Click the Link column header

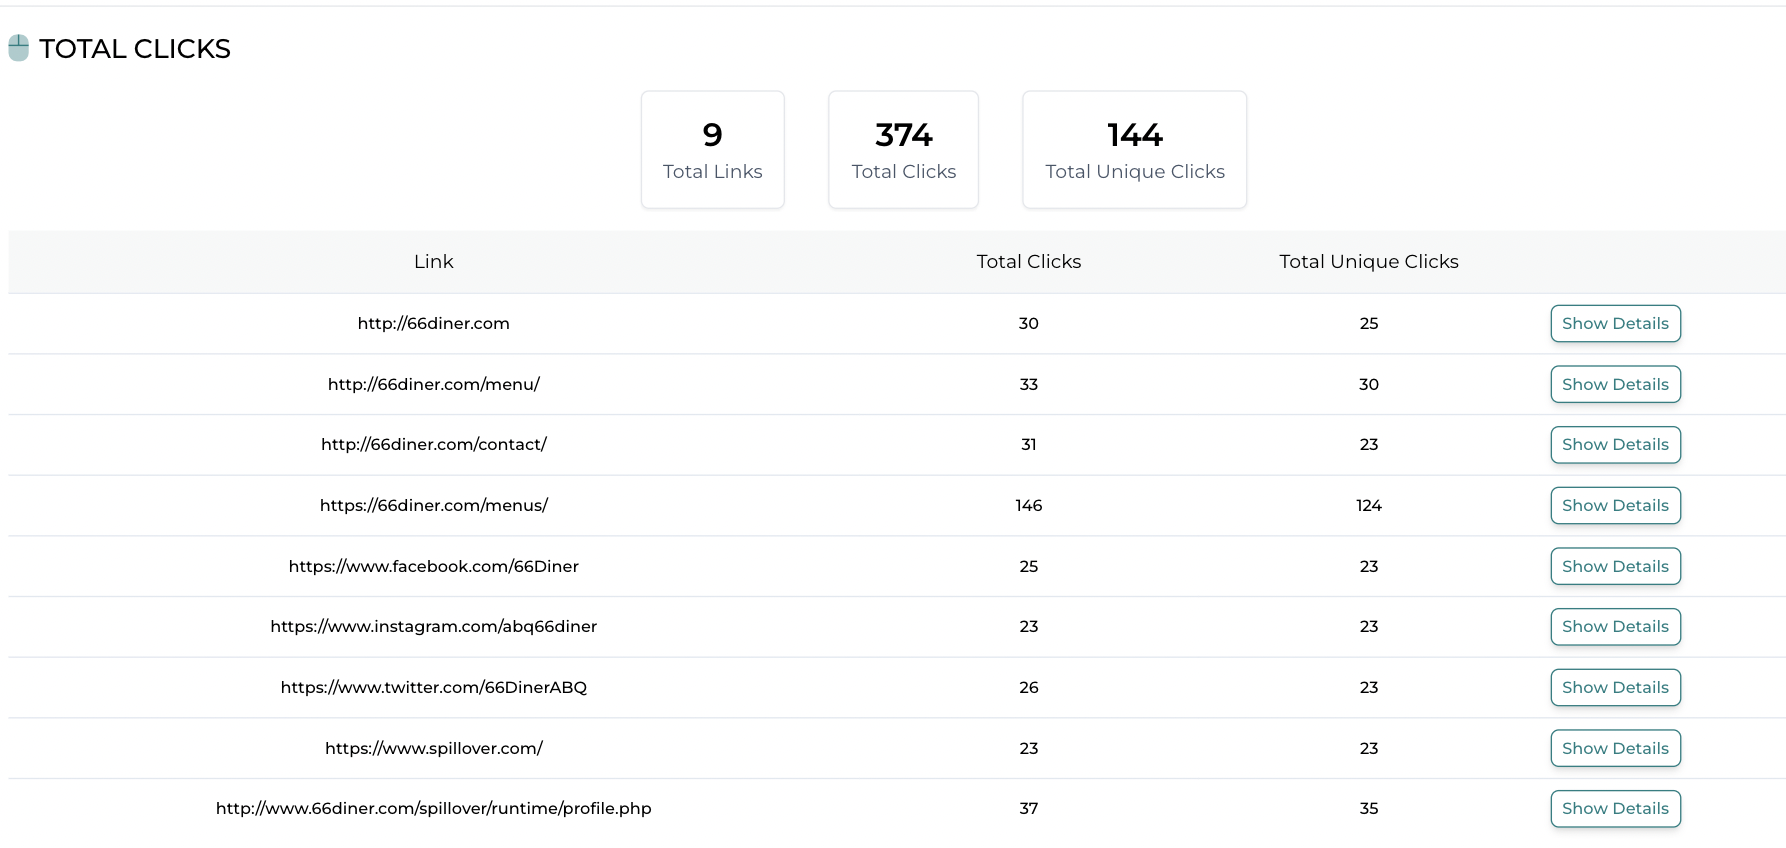click(434, 261)
